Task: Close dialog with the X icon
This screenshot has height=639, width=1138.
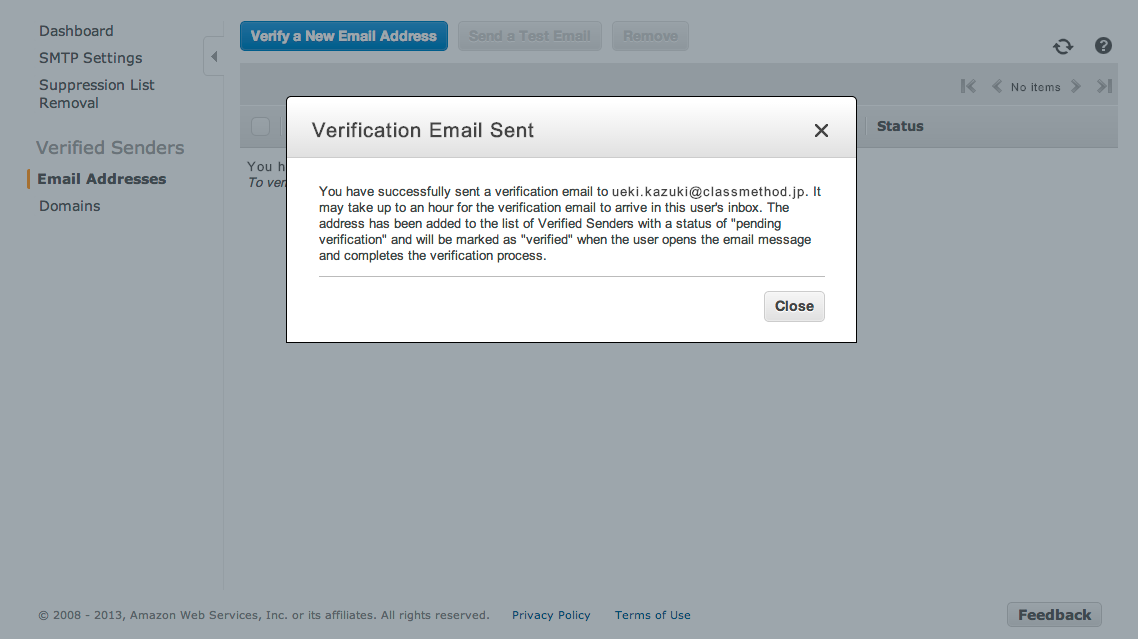Action: [x=821, y=130]
